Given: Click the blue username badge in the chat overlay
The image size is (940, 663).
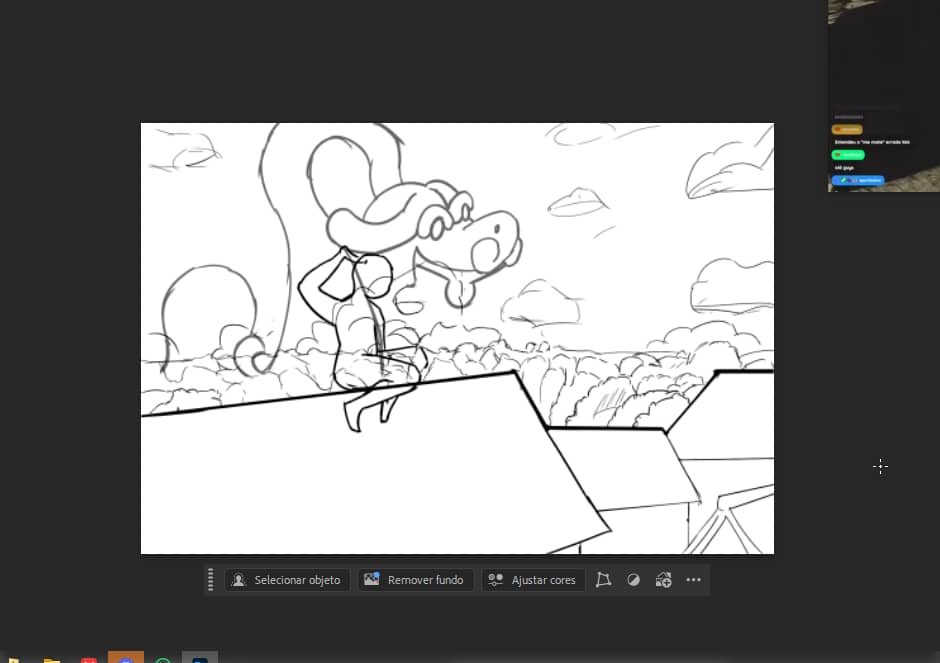Looking at the screenshot, I should point(858,180).
